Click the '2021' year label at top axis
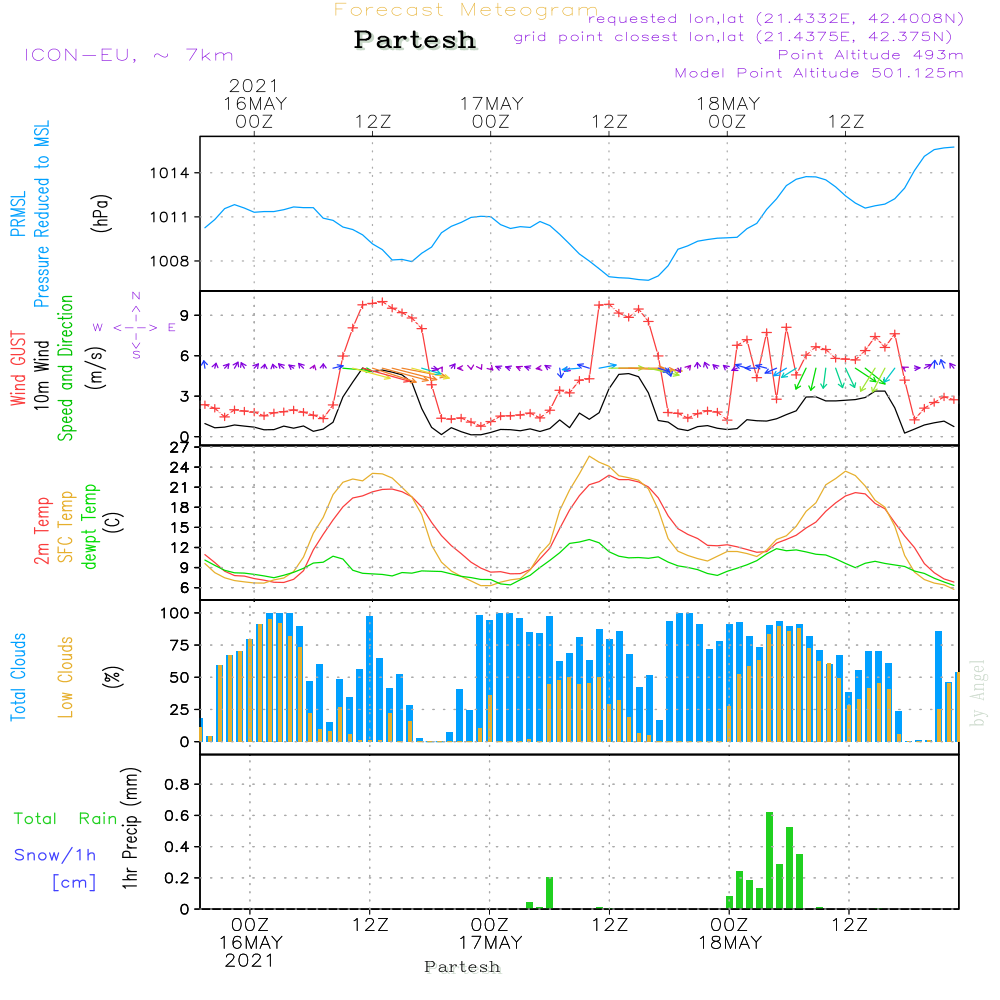Viewport: 1000px width, 1000px height. tap(254, 85)
